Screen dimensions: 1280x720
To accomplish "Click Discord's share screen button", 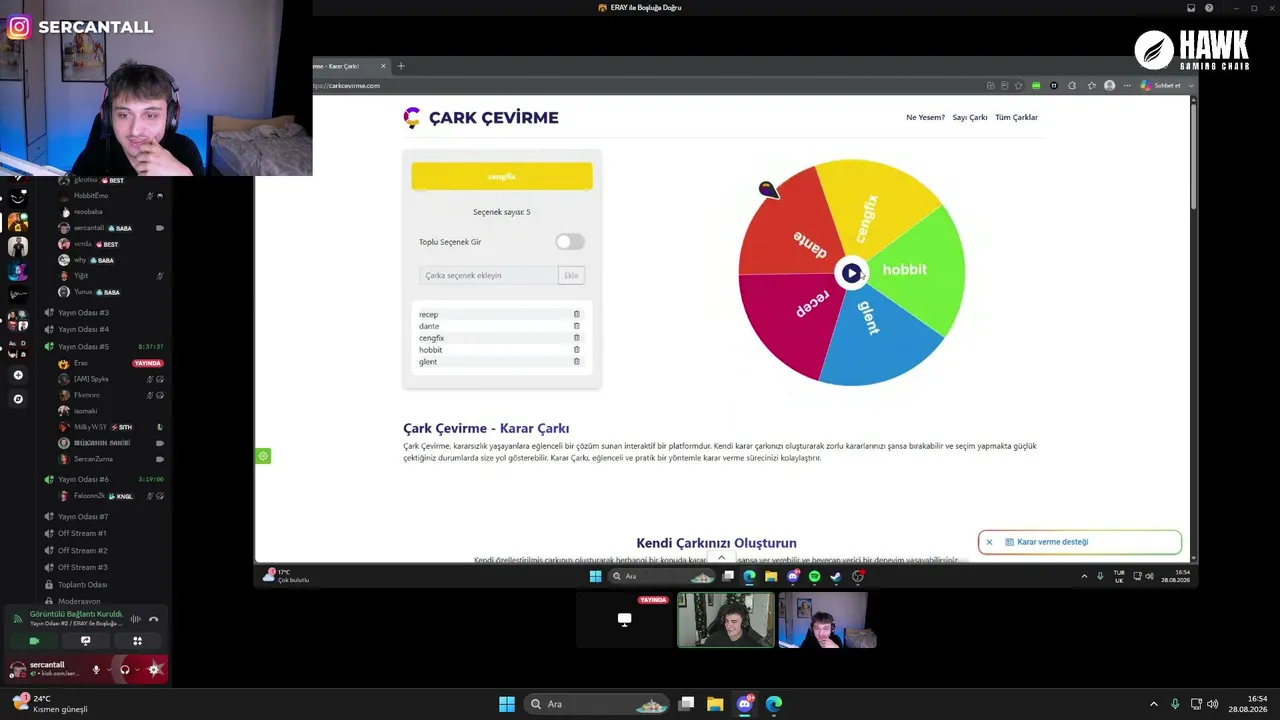I will tap(85, 641).
